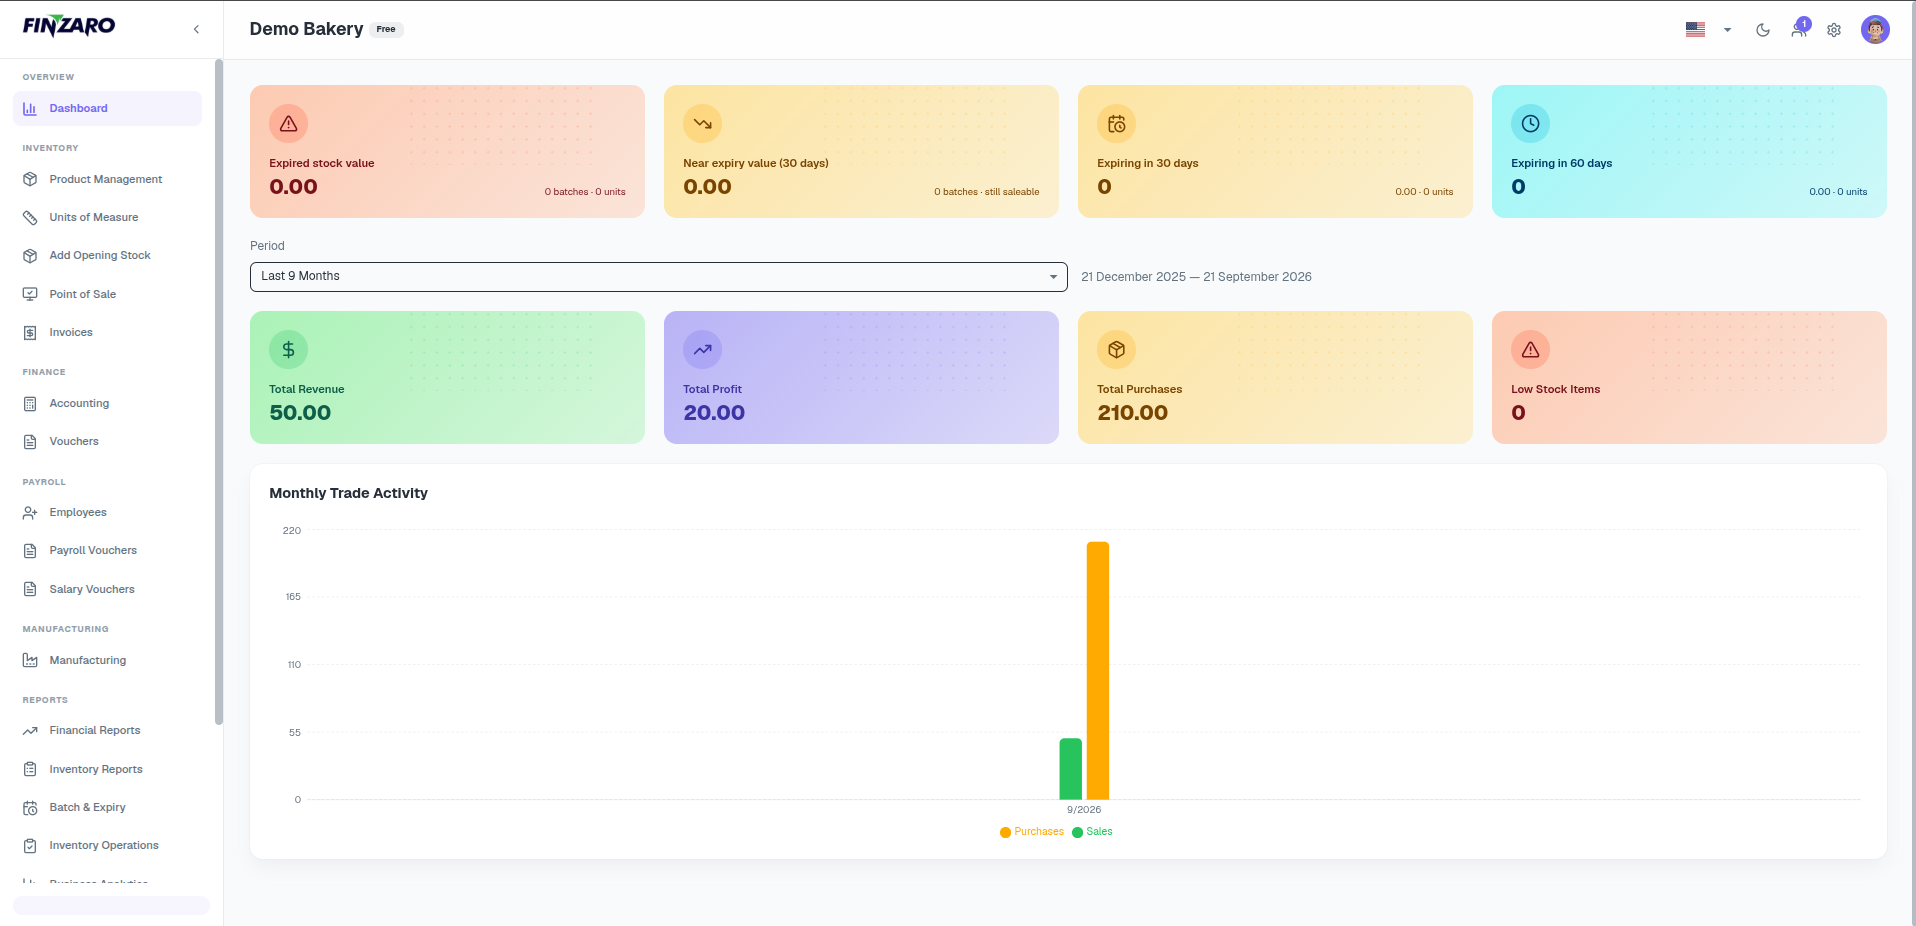This screenshot has width=1916, height=926.
Task: Click the Manufacturing chart icon
Action: [x=30, y=661]
